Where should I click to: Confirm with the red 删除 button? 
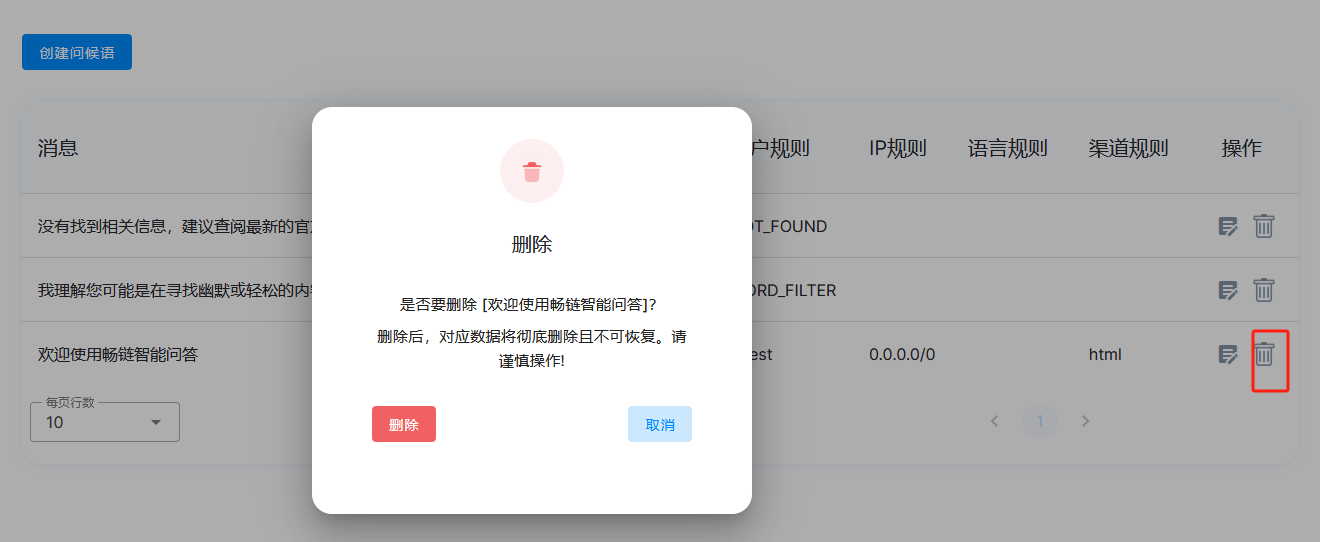[404, 424]
